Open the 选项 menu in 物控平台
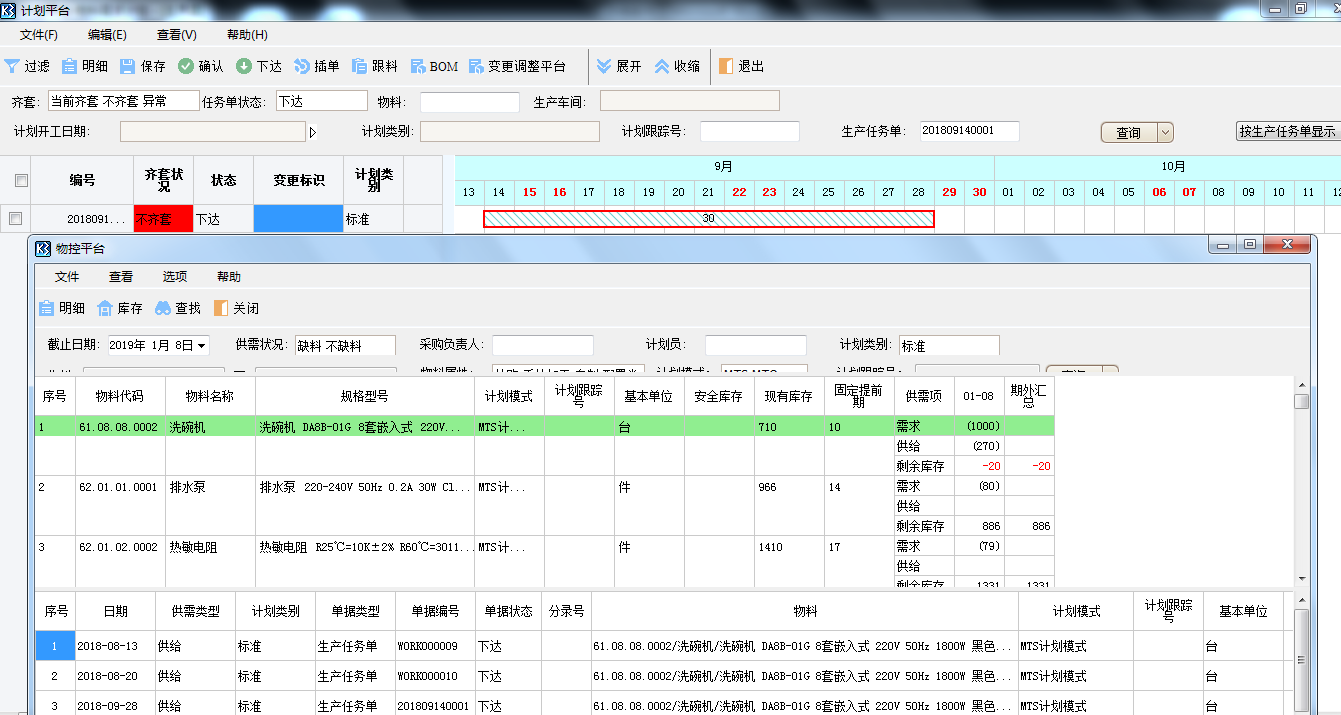The width and height of the screenshot is (1341, 715). click(175, 277)
